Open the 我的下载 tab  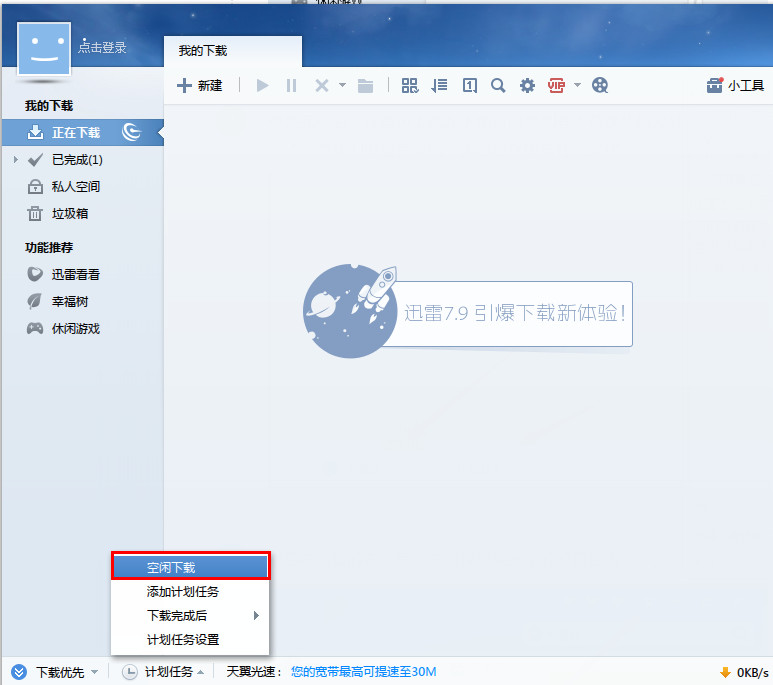pos(233,51)
